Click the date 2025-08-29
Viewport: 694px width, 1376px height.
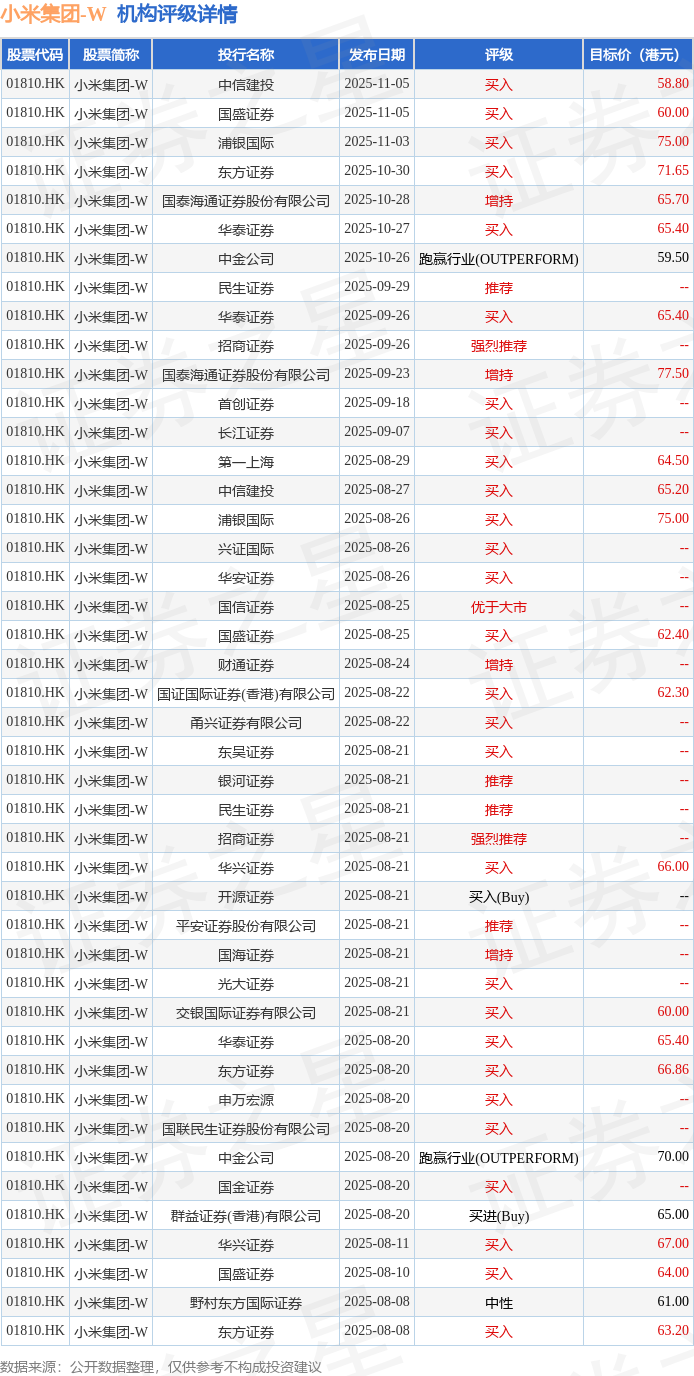[x=377, y=461]
